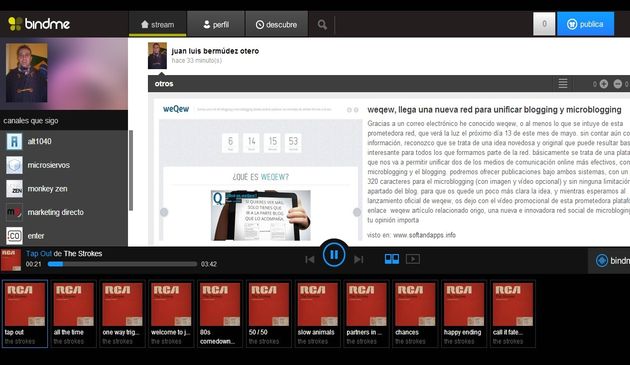Select the marketing directo channel
Viewport: 630px width, 365px height.
point(64,212)
